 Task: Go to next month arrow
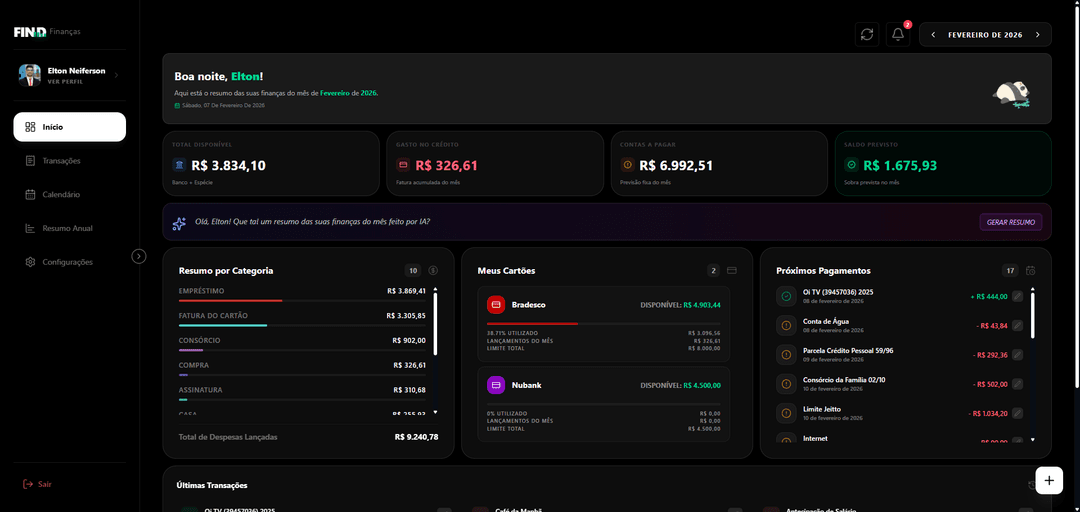click(1037, 34)
